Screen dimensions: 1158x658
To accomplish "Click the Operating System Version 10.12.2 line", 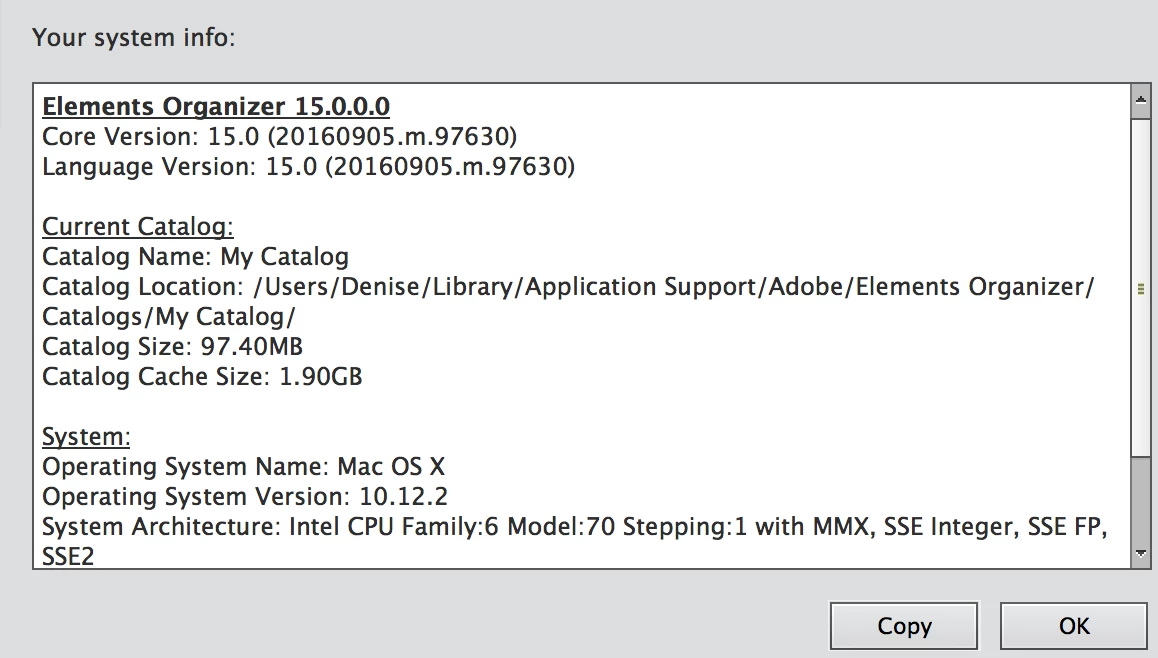I will tap(244, 497).
